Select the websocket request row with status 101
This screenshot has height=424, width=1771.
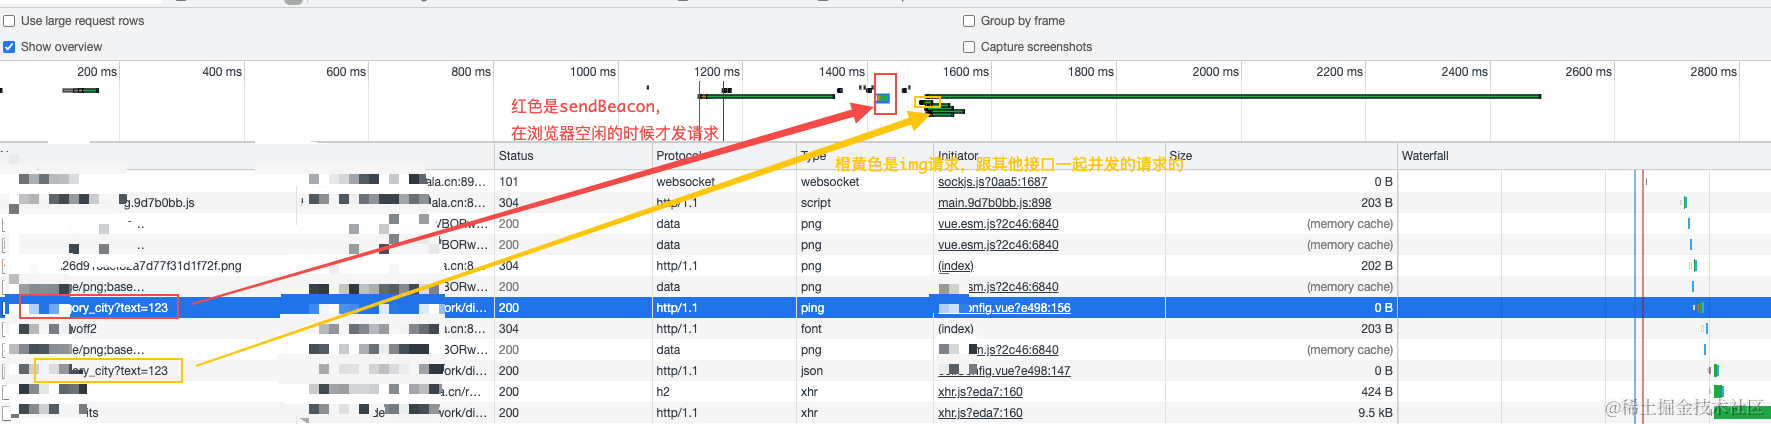(885, 182)
